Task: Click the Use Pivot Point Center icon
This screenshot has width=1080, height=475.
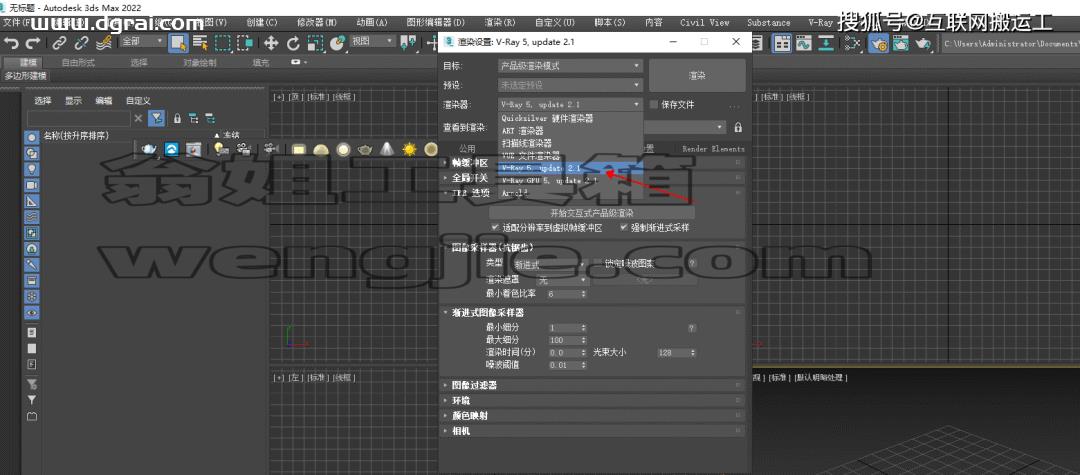Action: (408, 43)
